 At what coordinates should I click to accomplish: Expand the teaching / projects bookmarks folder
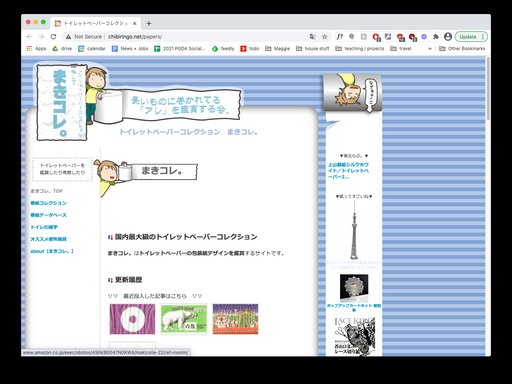pos(360,49)
